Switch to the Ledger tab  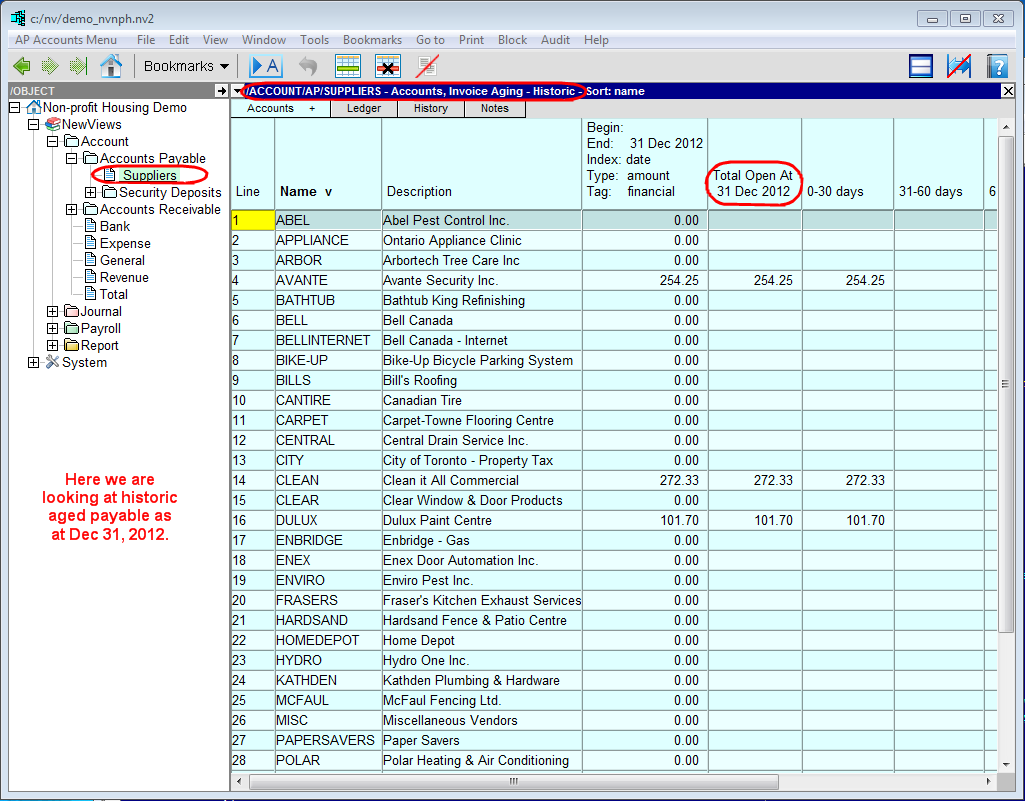pos(363,109)
